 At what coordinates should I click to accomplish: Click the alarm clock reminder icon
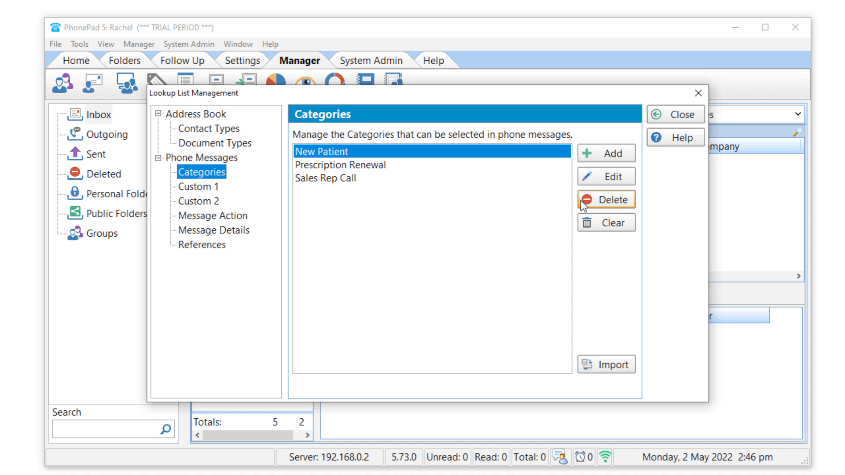(580, 457)
